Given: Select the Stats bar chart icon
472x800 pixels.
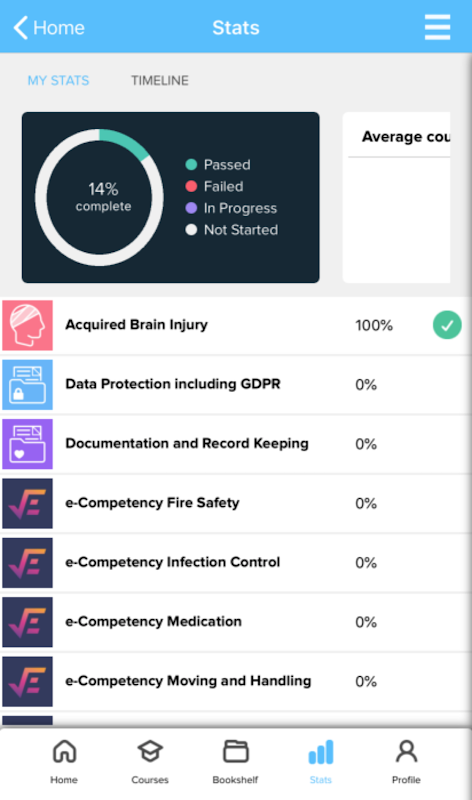Looking at the screenshot, I should click(x=321, y=753).
